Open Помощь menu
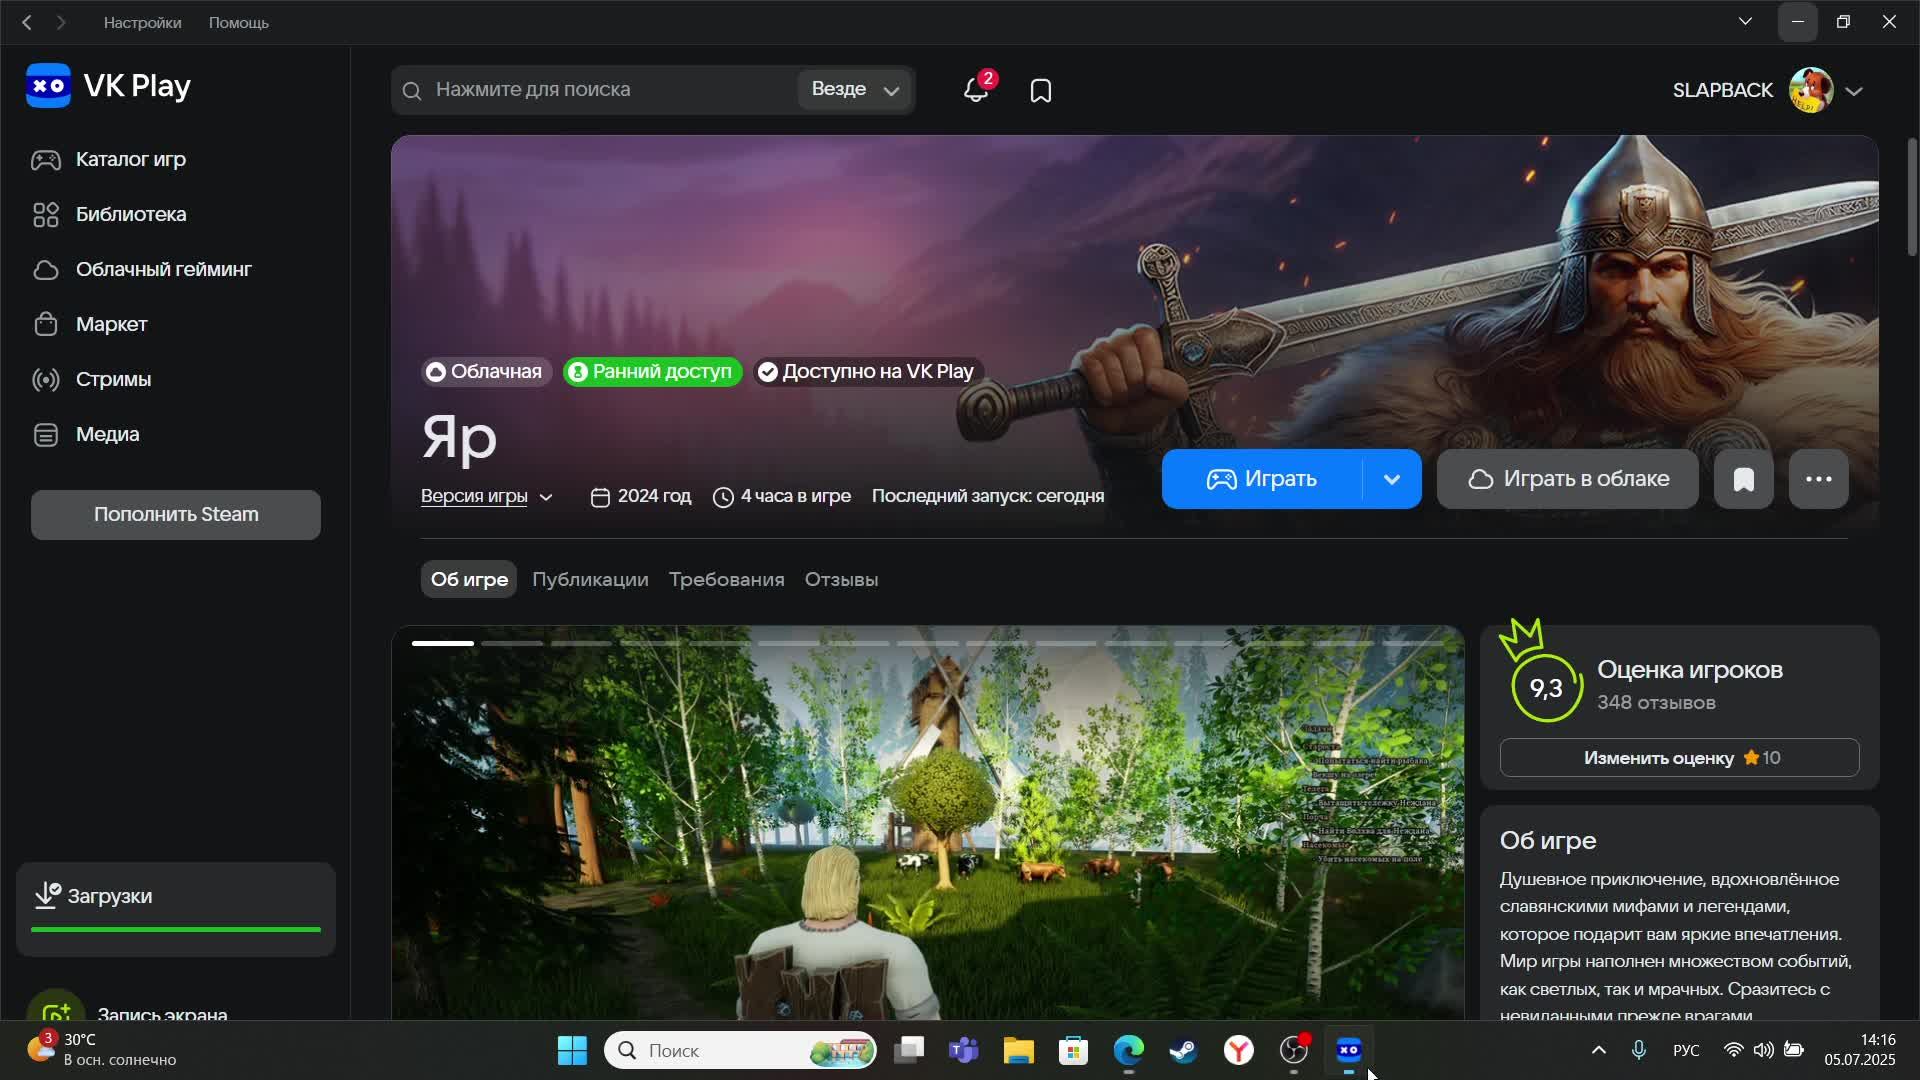Screen dimensions: 1920x1080 point(239,22)
